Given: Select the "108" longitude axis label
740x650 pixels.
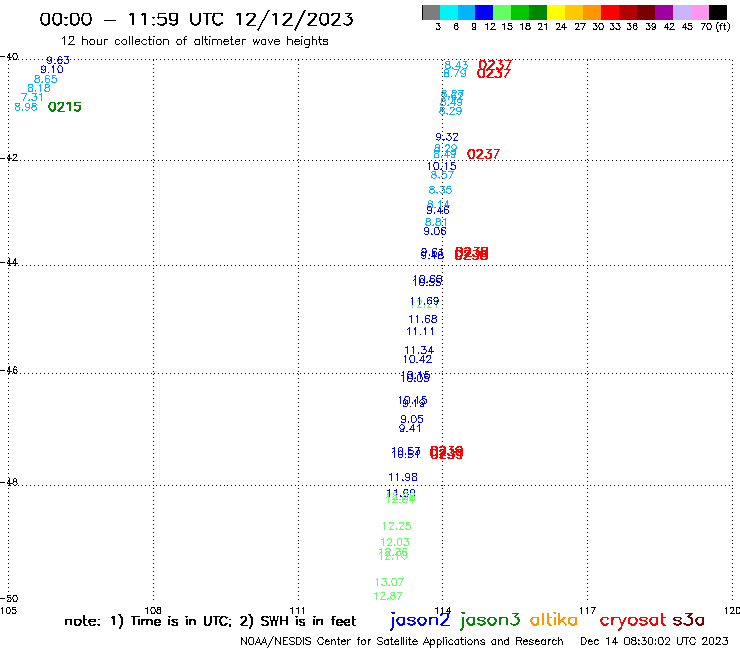Looking at the screenshot, I should coord(153,611).
